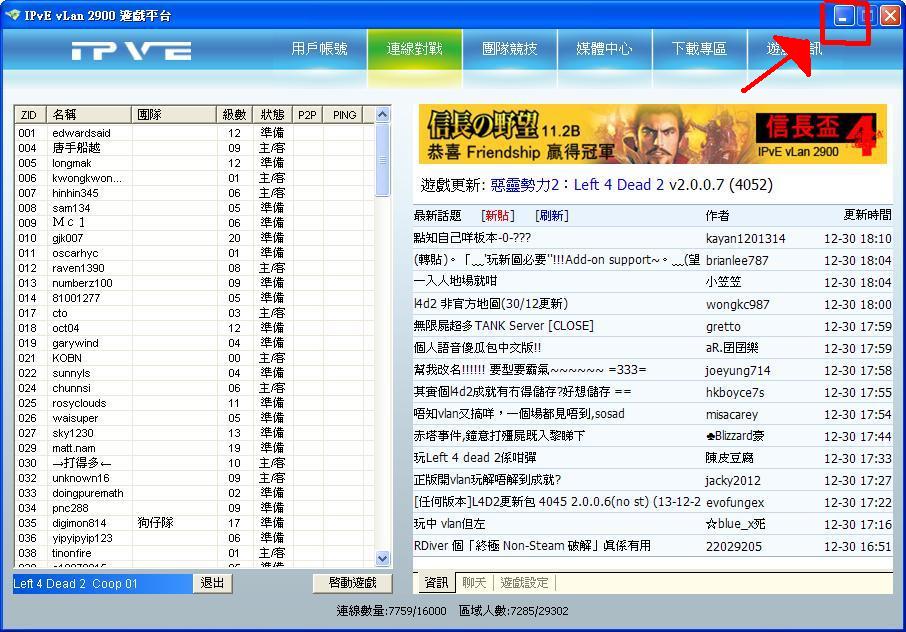Open the 媒體中心 tab
This screenshot has height=632, width=906.
click(604, 49)
